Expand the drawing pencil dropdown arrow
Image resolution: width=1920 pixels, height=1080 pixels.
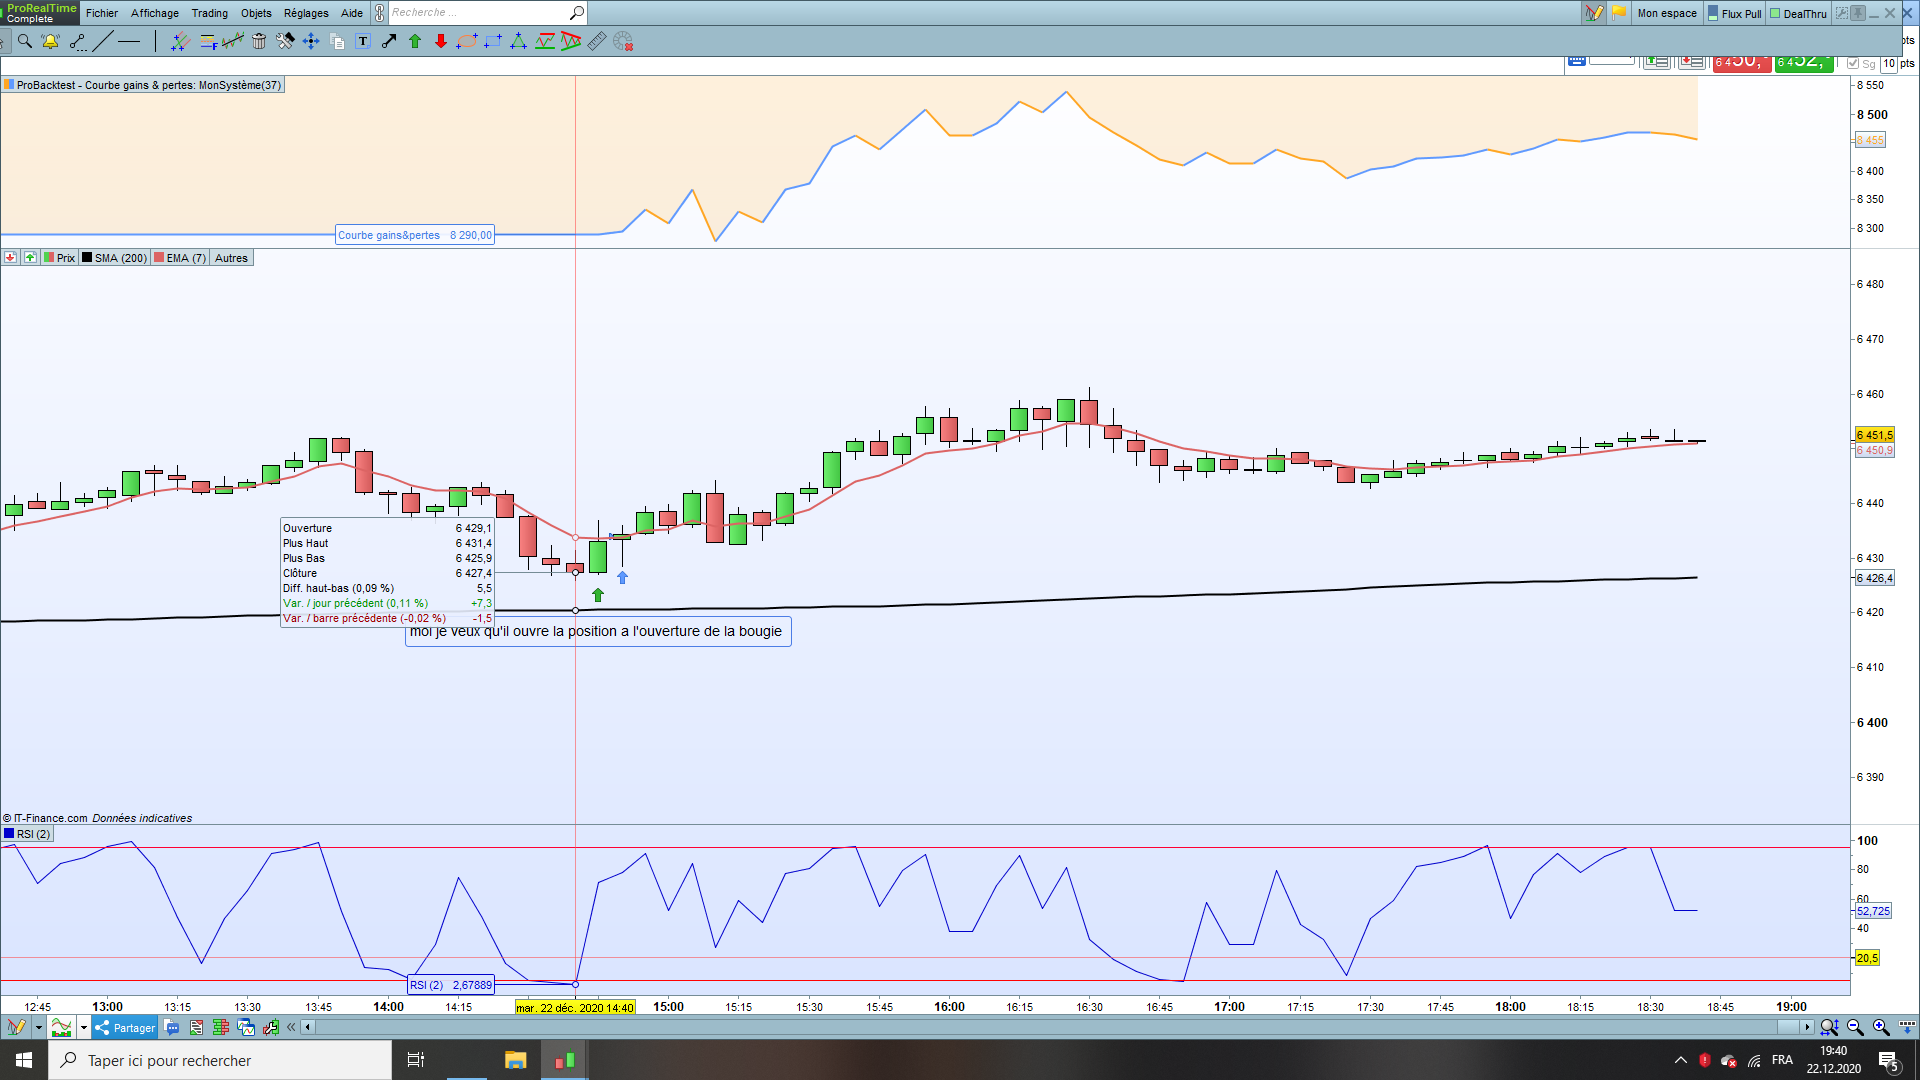38,1027
